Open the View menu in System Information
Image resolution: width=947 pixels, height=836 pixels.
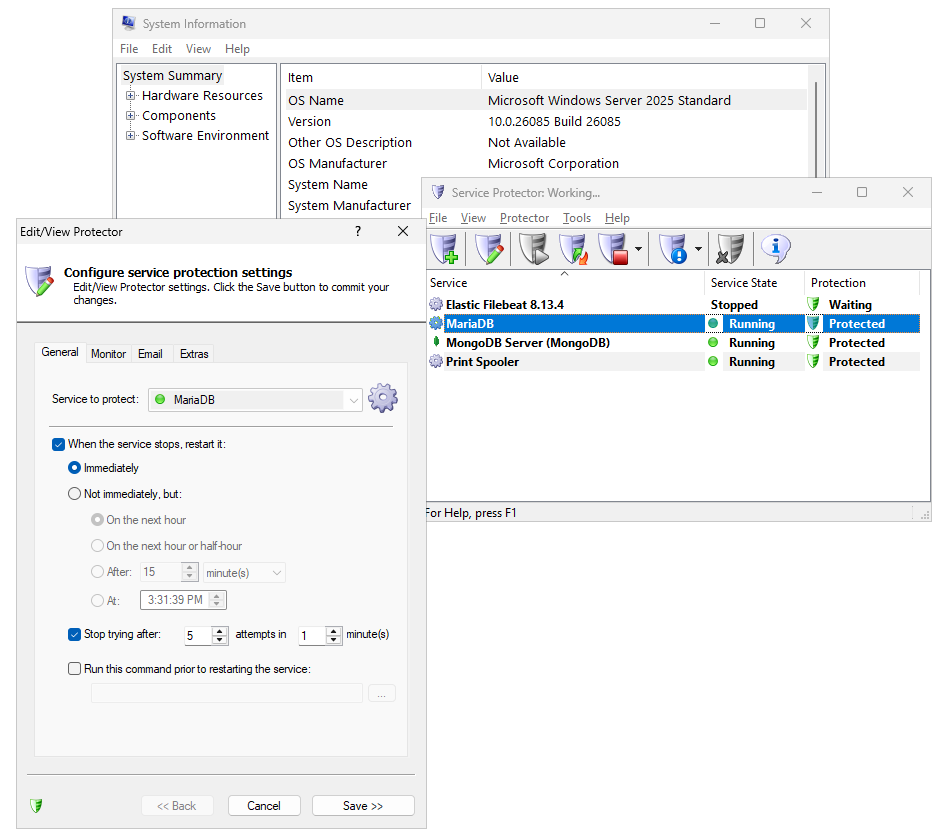tap(198, 49)
